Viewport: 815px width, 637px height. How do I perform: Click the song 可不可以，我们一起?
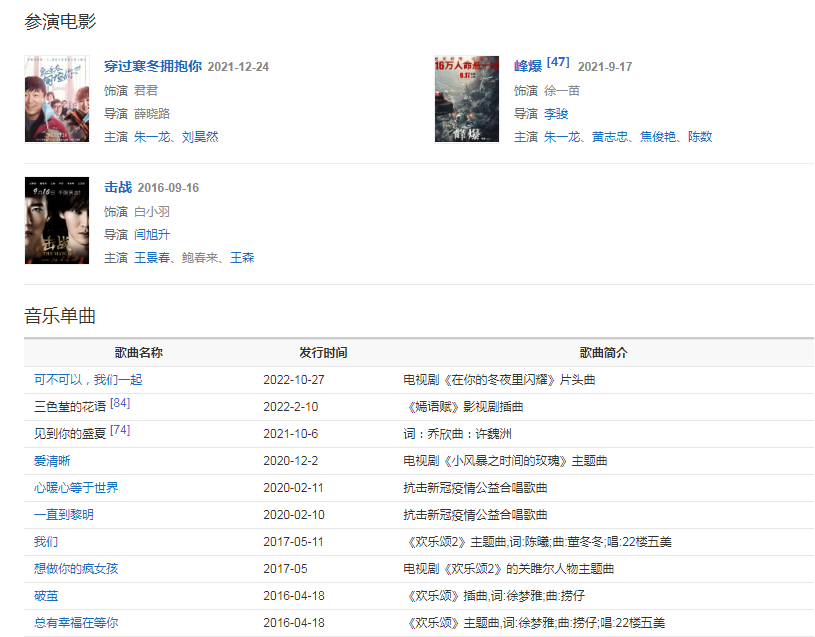(x=88, y=380)
